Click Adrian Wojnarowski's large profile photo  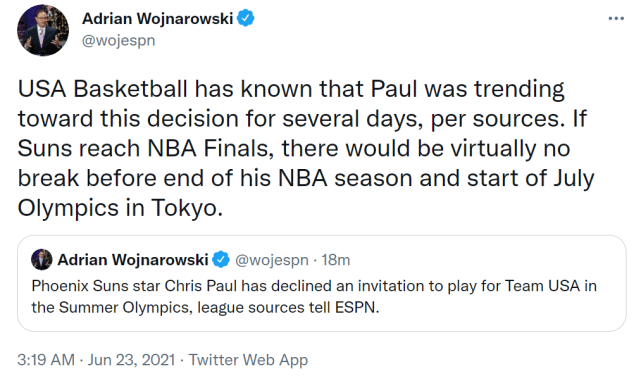pos(43,30)
